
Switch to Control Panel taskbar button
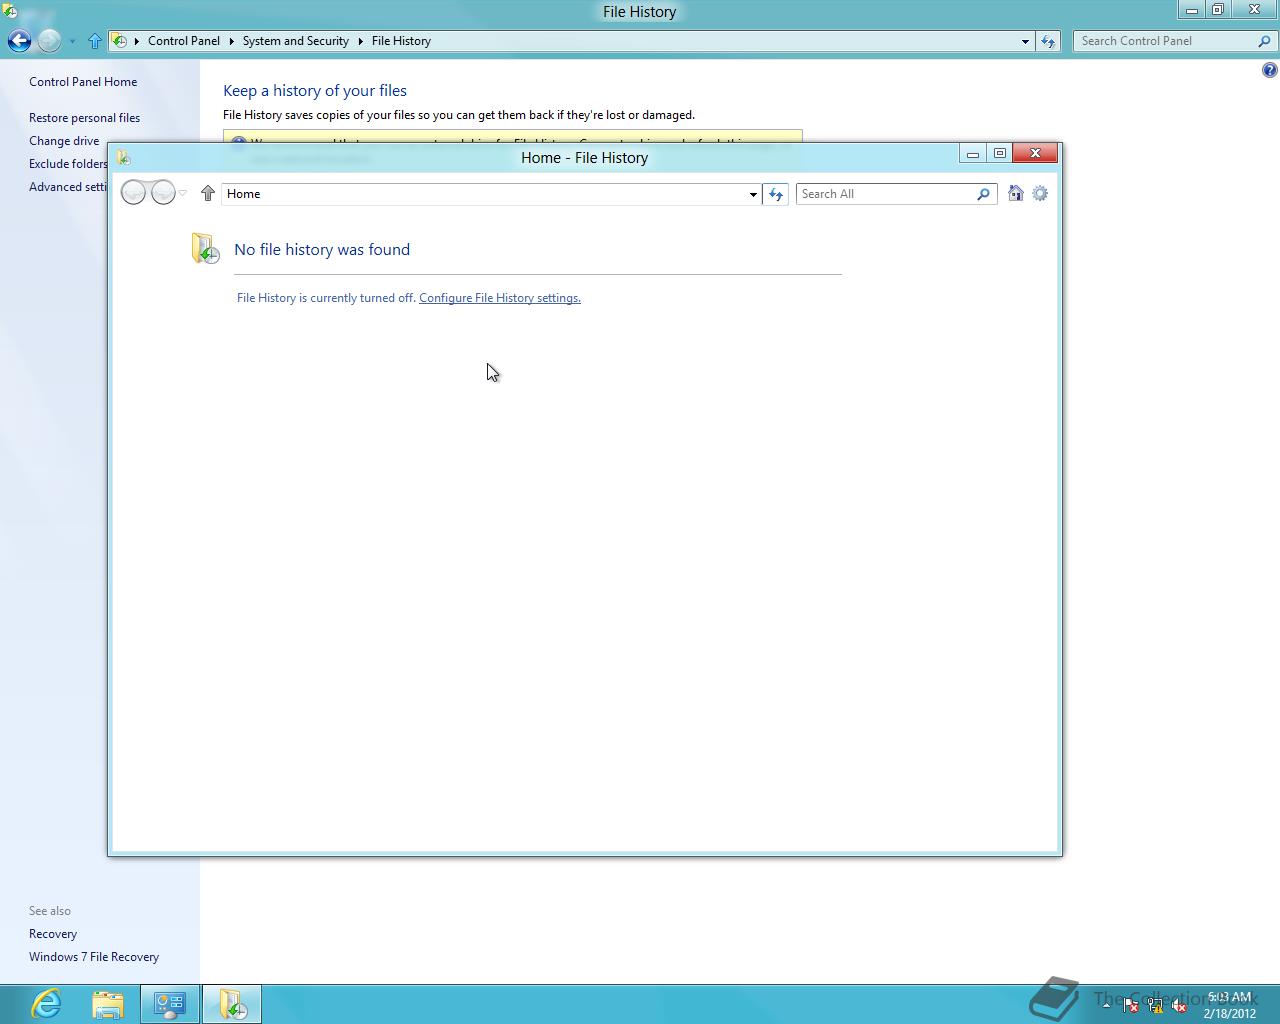[x=170, y=1004]
